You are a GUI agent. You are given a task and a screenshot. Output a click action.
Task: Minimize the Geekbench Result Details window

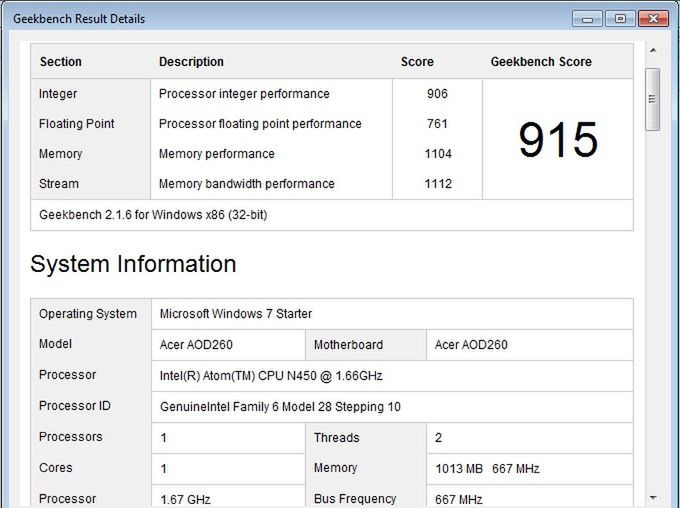(x=587, y=19)
